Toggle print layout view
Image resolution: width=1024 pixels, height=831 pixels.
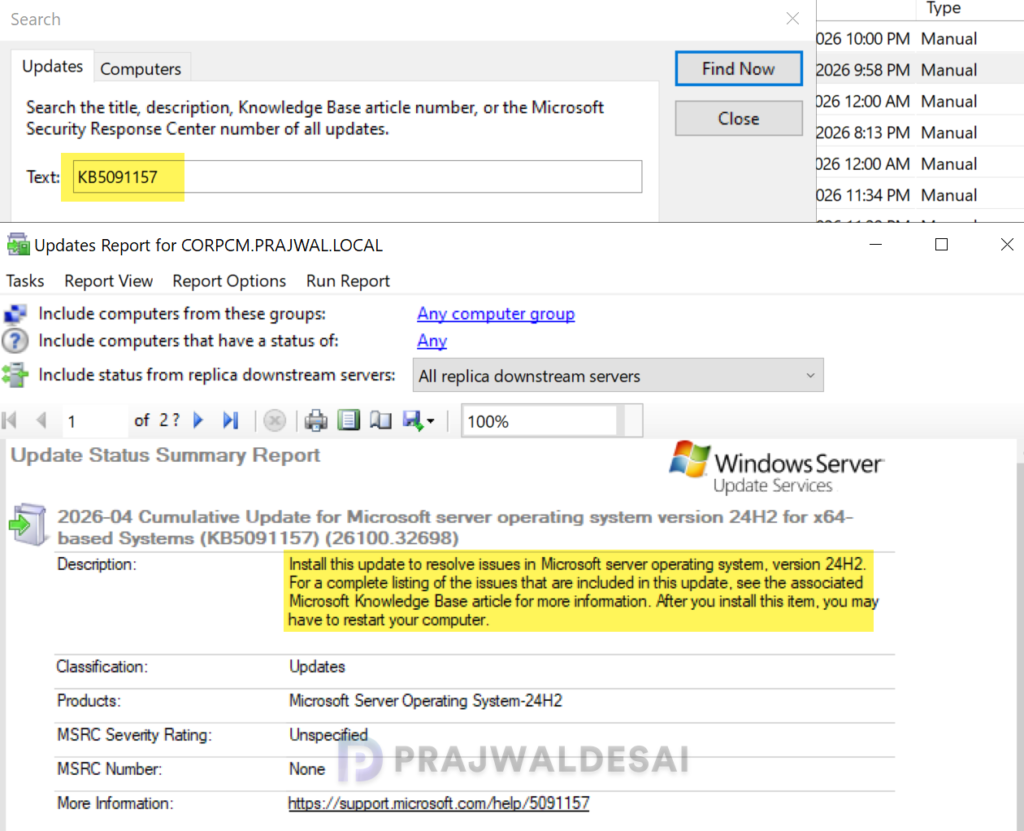[x=349, y=421]
